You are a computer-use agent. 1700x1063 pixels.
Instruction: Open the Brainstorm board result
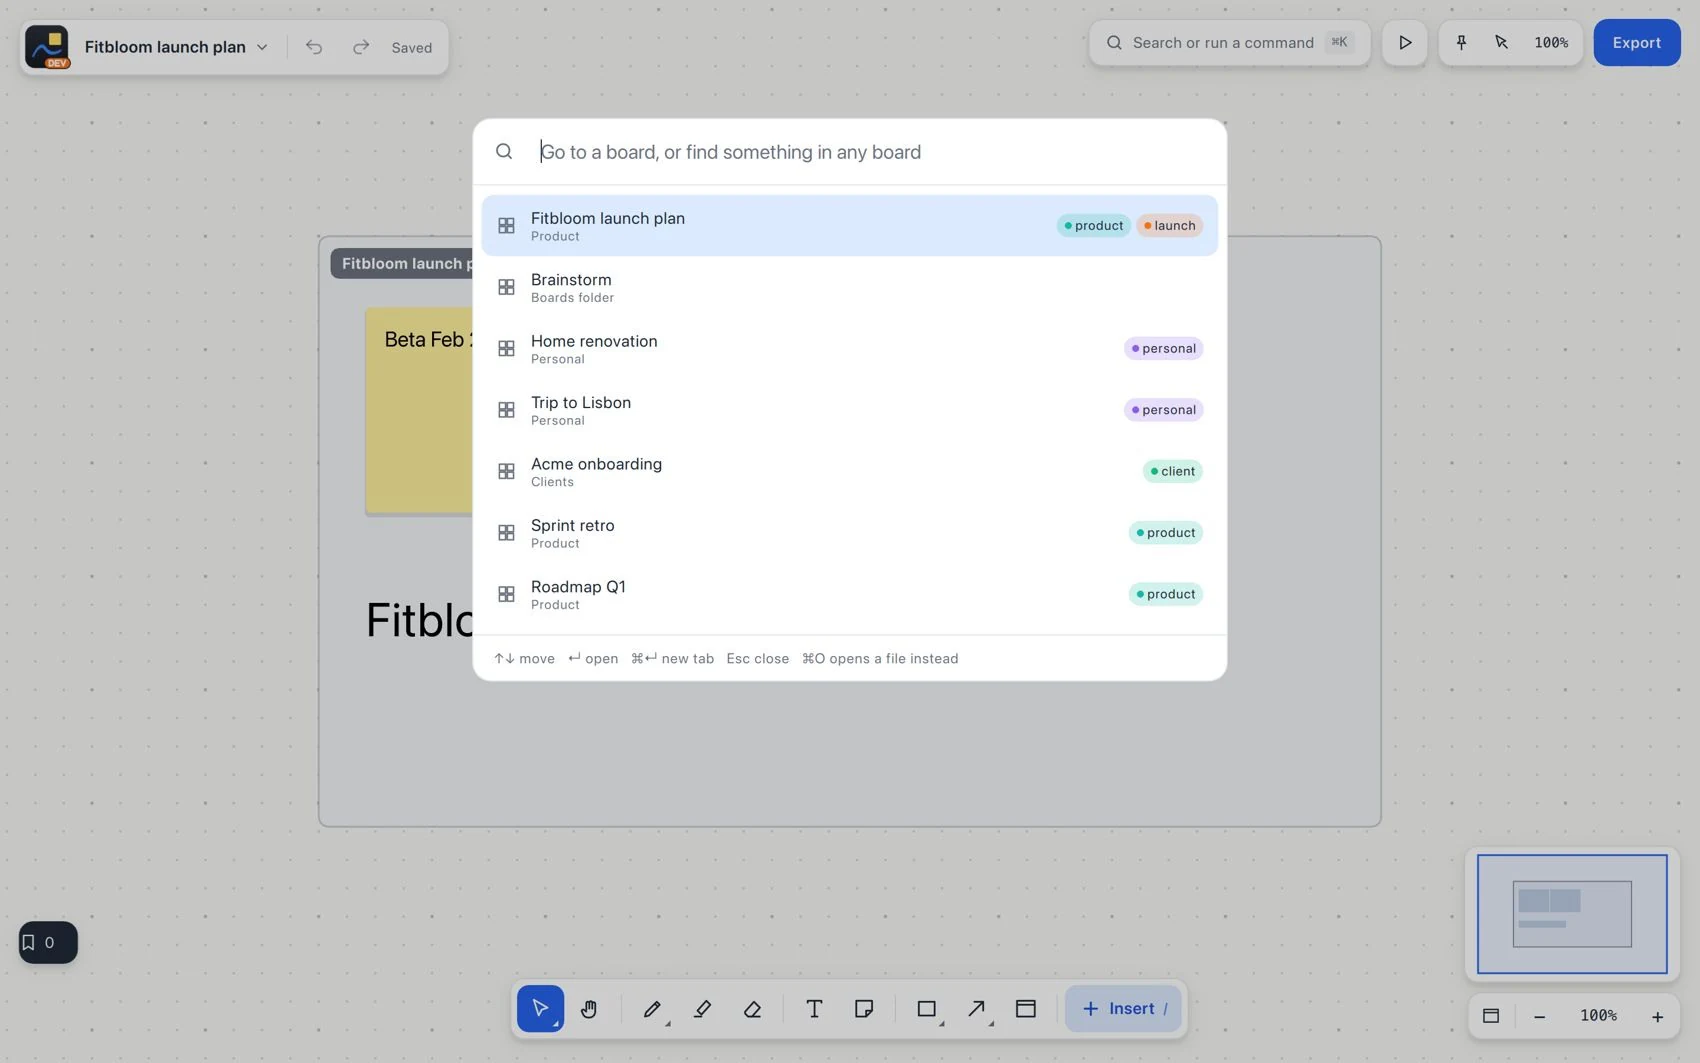click(x=850, y=287)
